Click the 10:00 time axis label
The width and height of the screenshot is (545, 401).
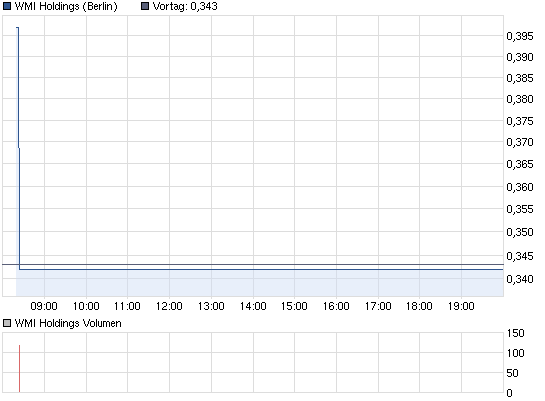point(86,306)
